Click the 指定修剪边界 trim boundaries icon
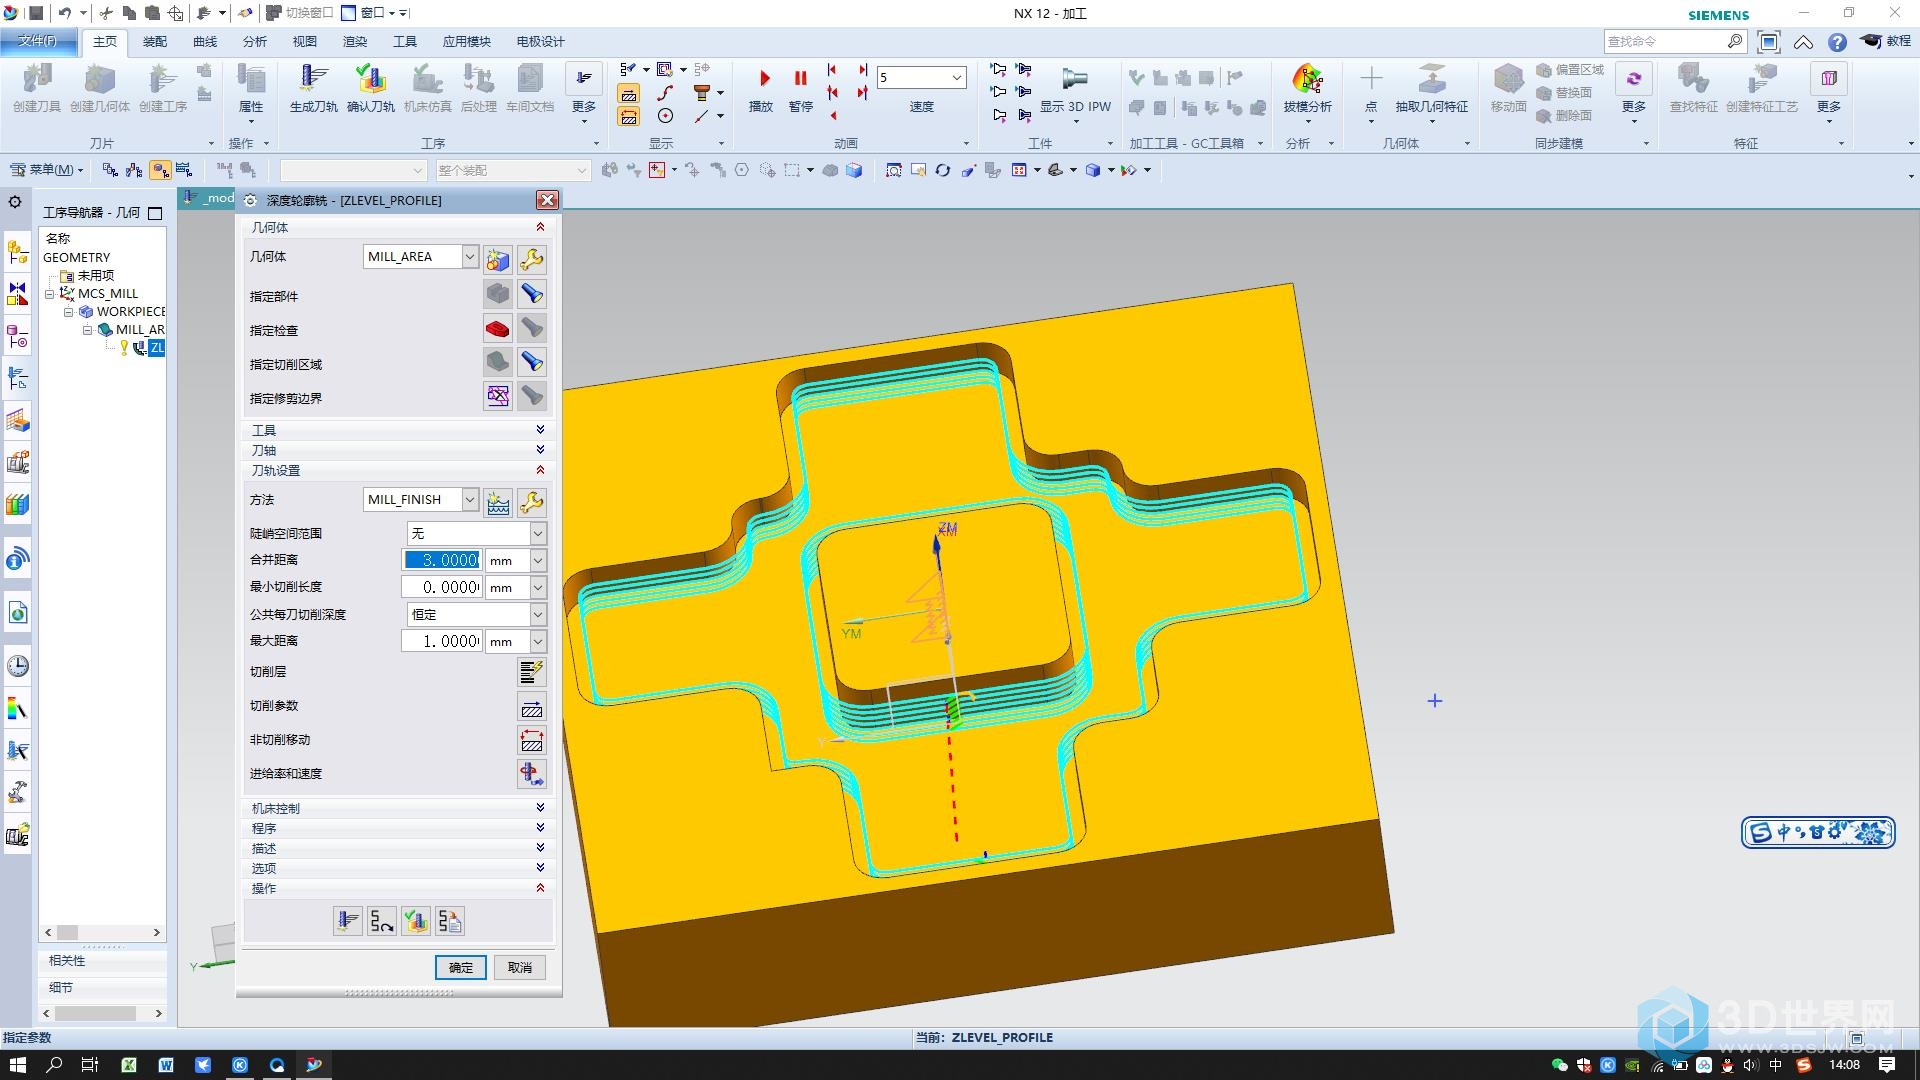The height and width of the screenshot is (1080, 1920). pos(498,397)
